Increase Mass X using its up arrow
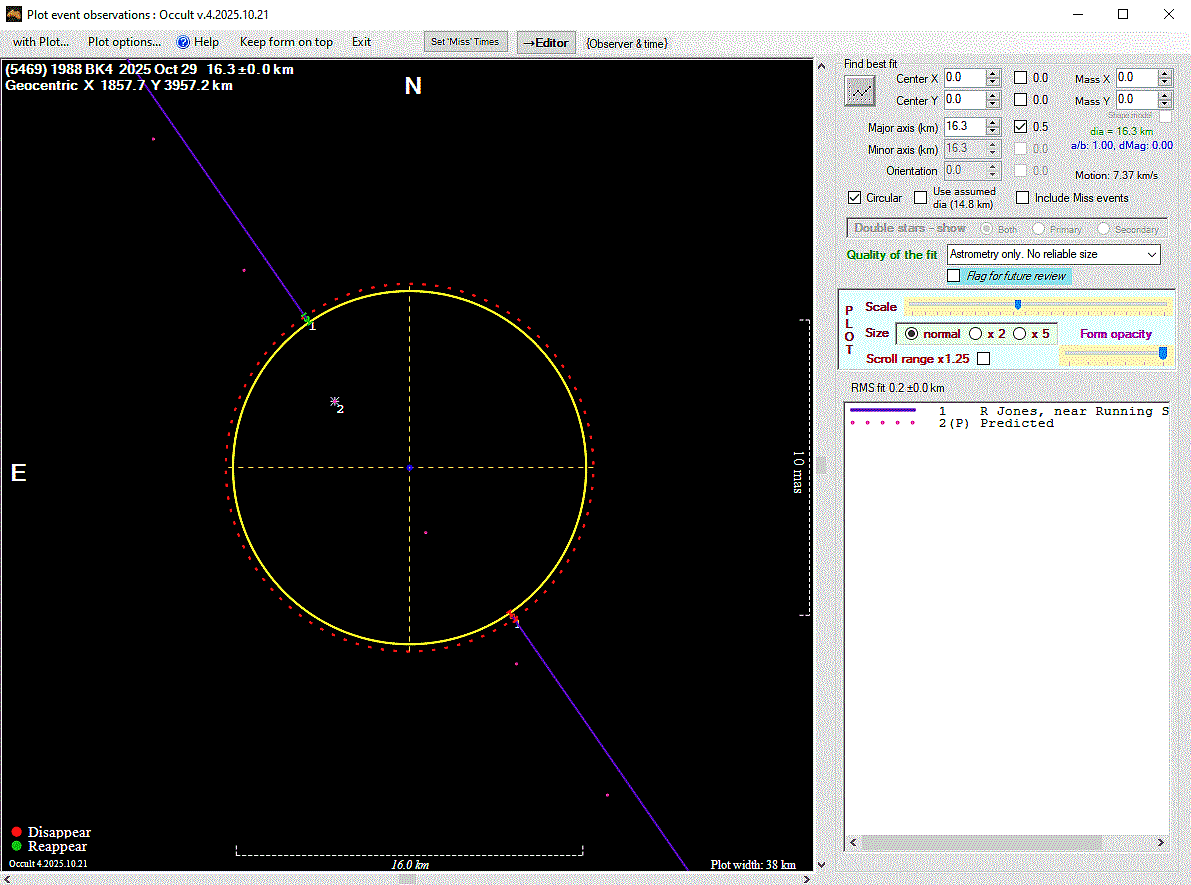This screenshot has width=1191, height=885. [1164, 73]
